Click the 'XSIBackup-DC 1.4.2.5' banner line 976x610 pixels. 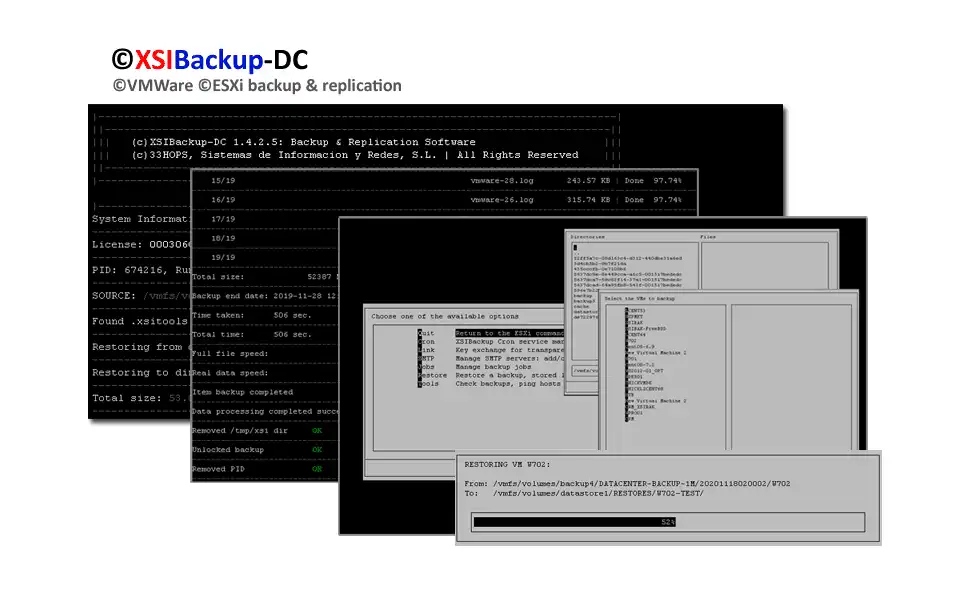303,142
